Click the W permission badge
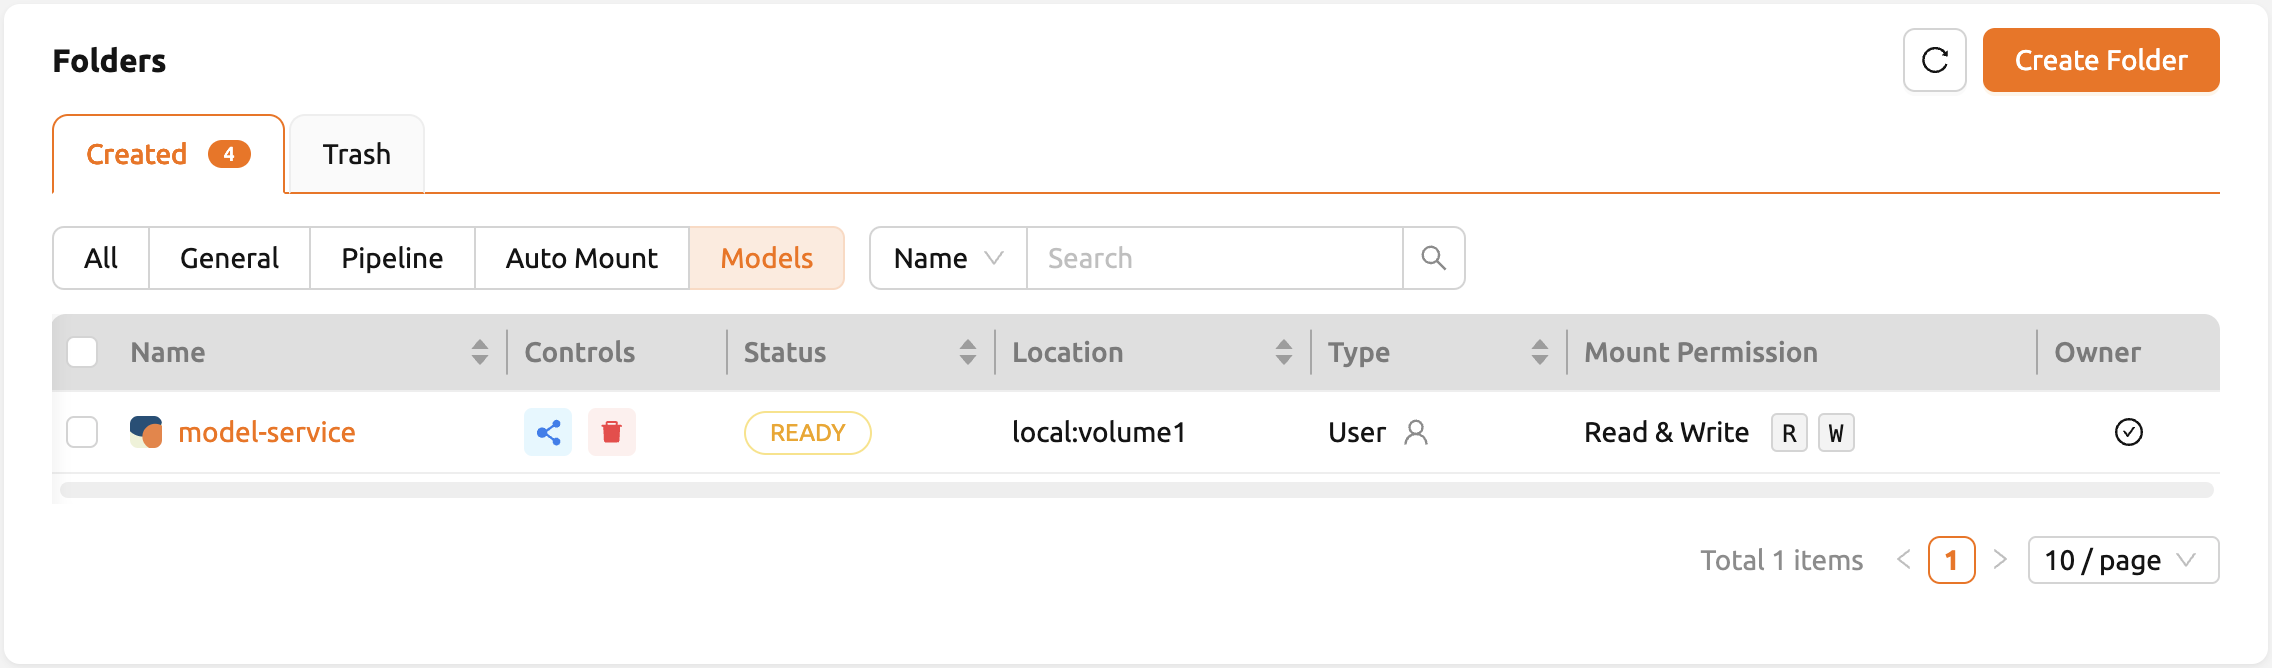Screen dimensions: 2272x668 tap(1836, 433)
